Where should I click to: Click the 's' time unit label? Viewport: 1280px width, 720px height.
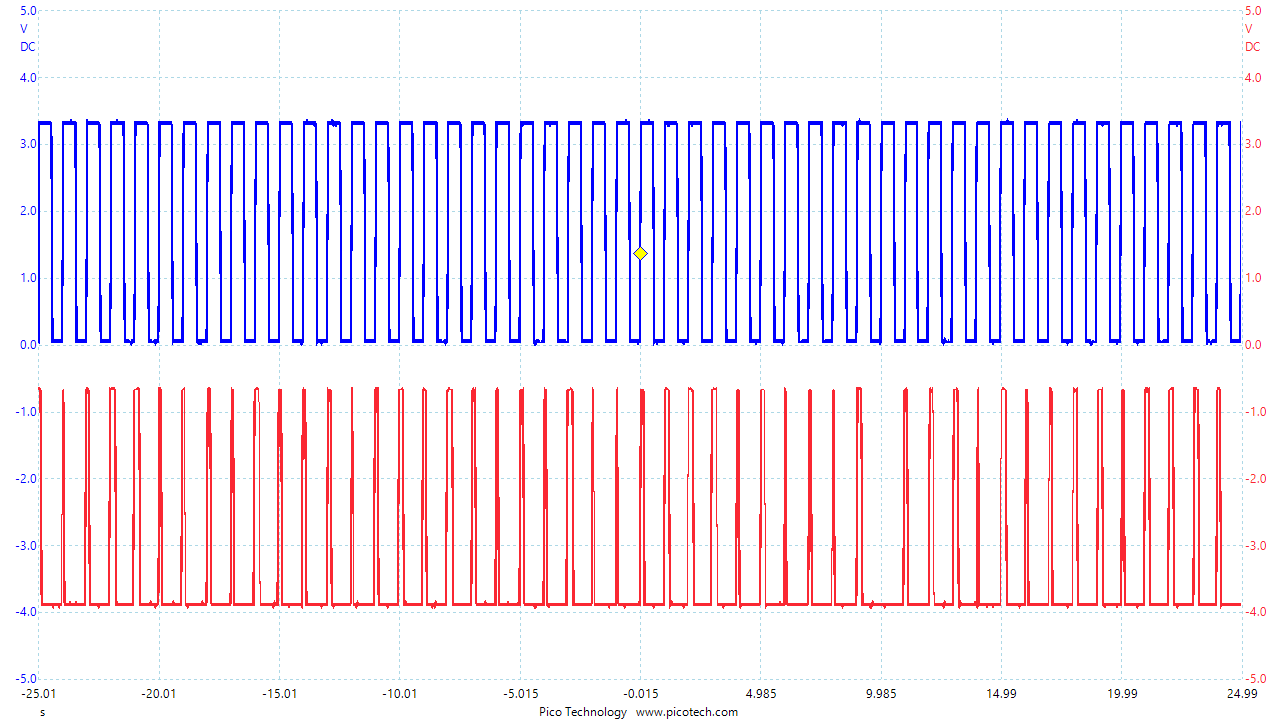coord(42,712)
